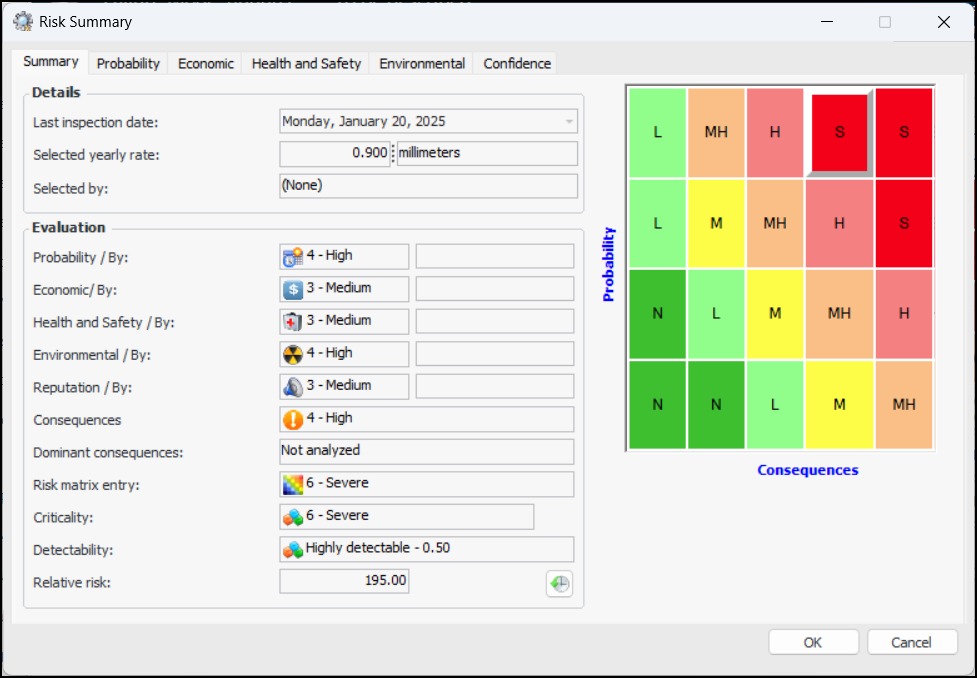Screen dimensions: 977x678
Task: Click the Health and Safety medical icon
Action: [293, 321]
